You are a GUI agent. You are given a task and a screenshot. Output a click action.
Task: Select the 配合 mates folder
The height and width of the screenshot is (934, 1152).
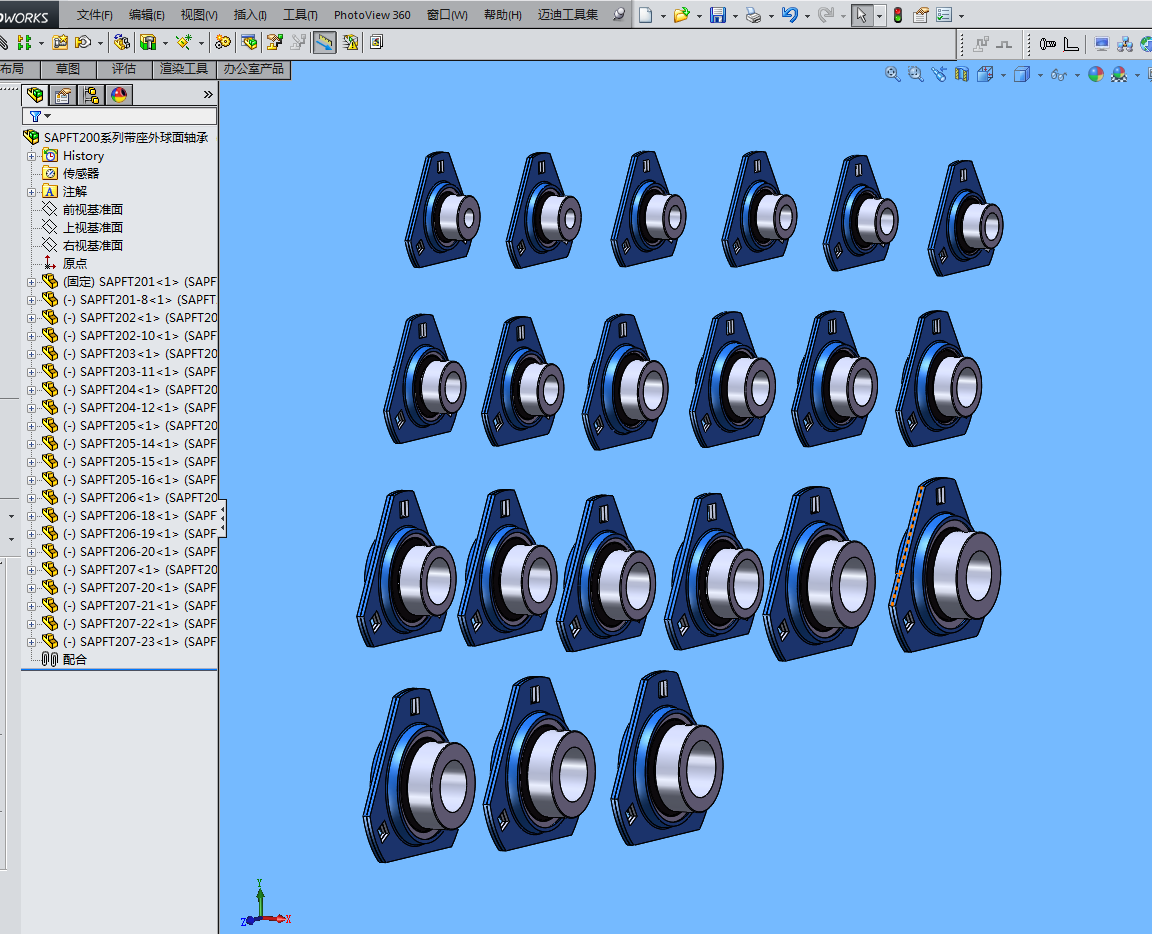75,660
